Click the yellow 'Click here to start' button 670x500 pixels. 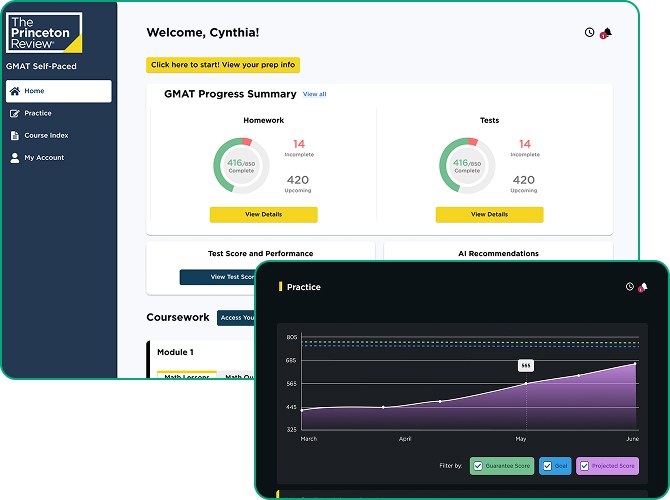tap(222, 65)
